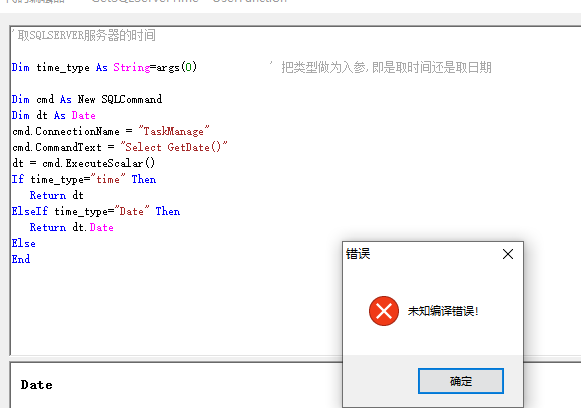The width and height of the screenshot is (581, 408).
Task: Click the ElseIf time_type="Date" Then line
Action: (96, 211)
